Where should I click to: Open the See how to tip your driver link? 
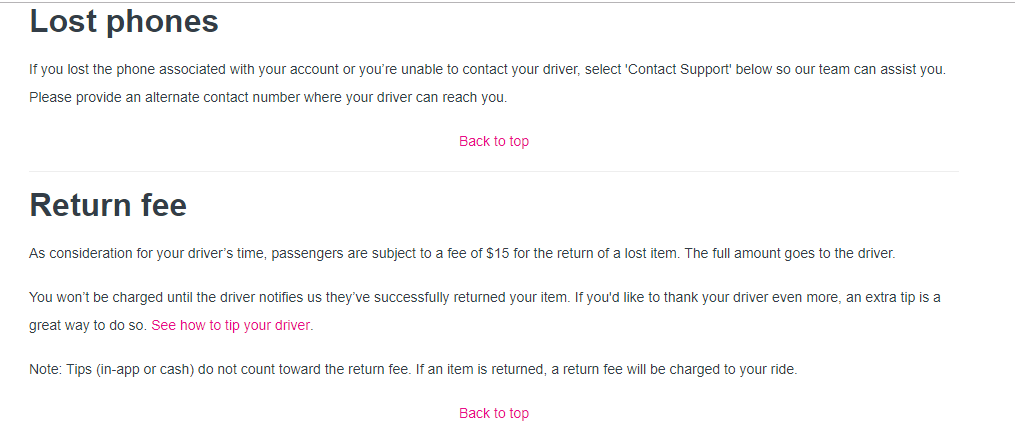point(231,325)
